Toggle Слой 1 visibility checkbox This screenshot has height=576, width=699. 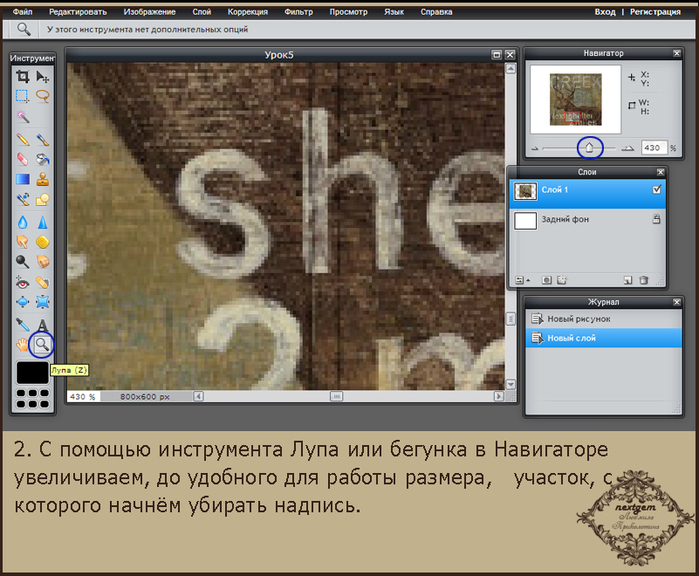pyautogui.click(x=657, y=189)
